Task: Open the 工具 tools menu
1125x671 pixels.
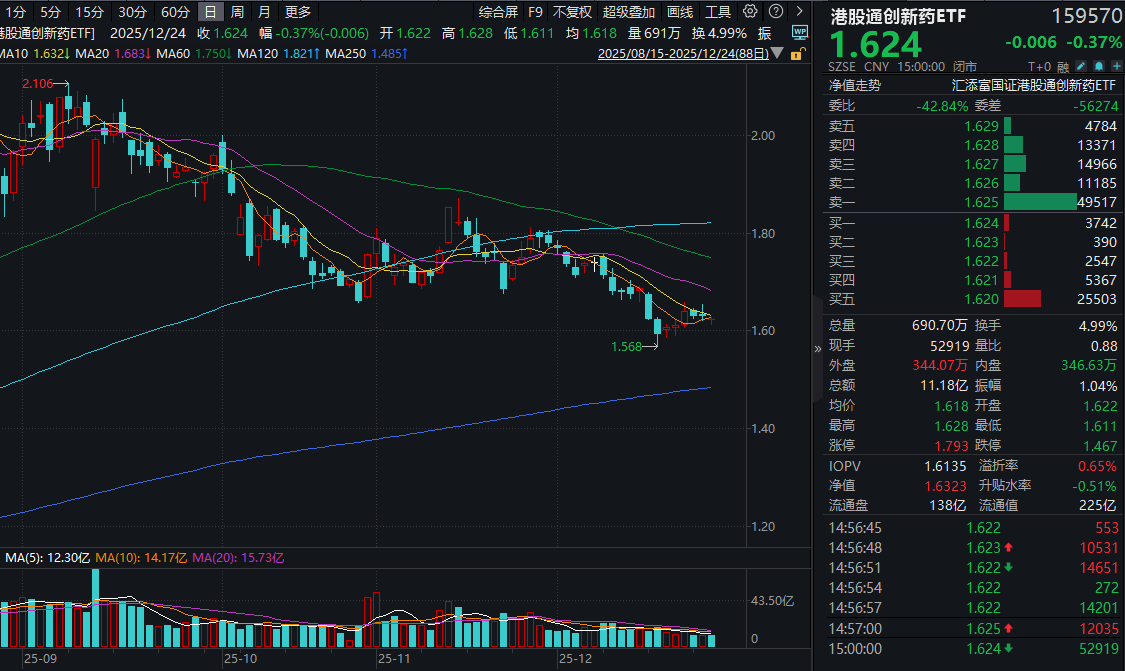Action: tap(719, 11)
